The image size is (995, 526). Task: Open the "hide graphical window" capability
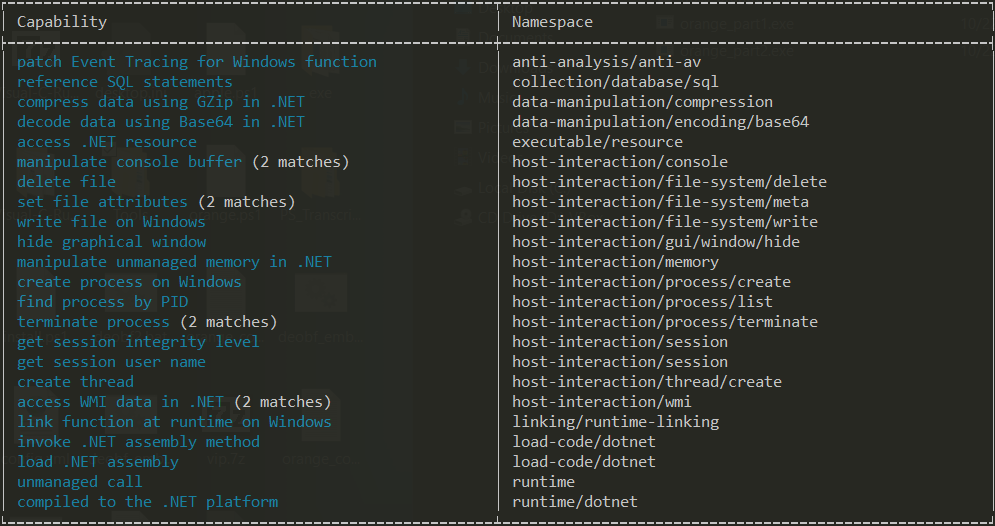click(111, 242)
